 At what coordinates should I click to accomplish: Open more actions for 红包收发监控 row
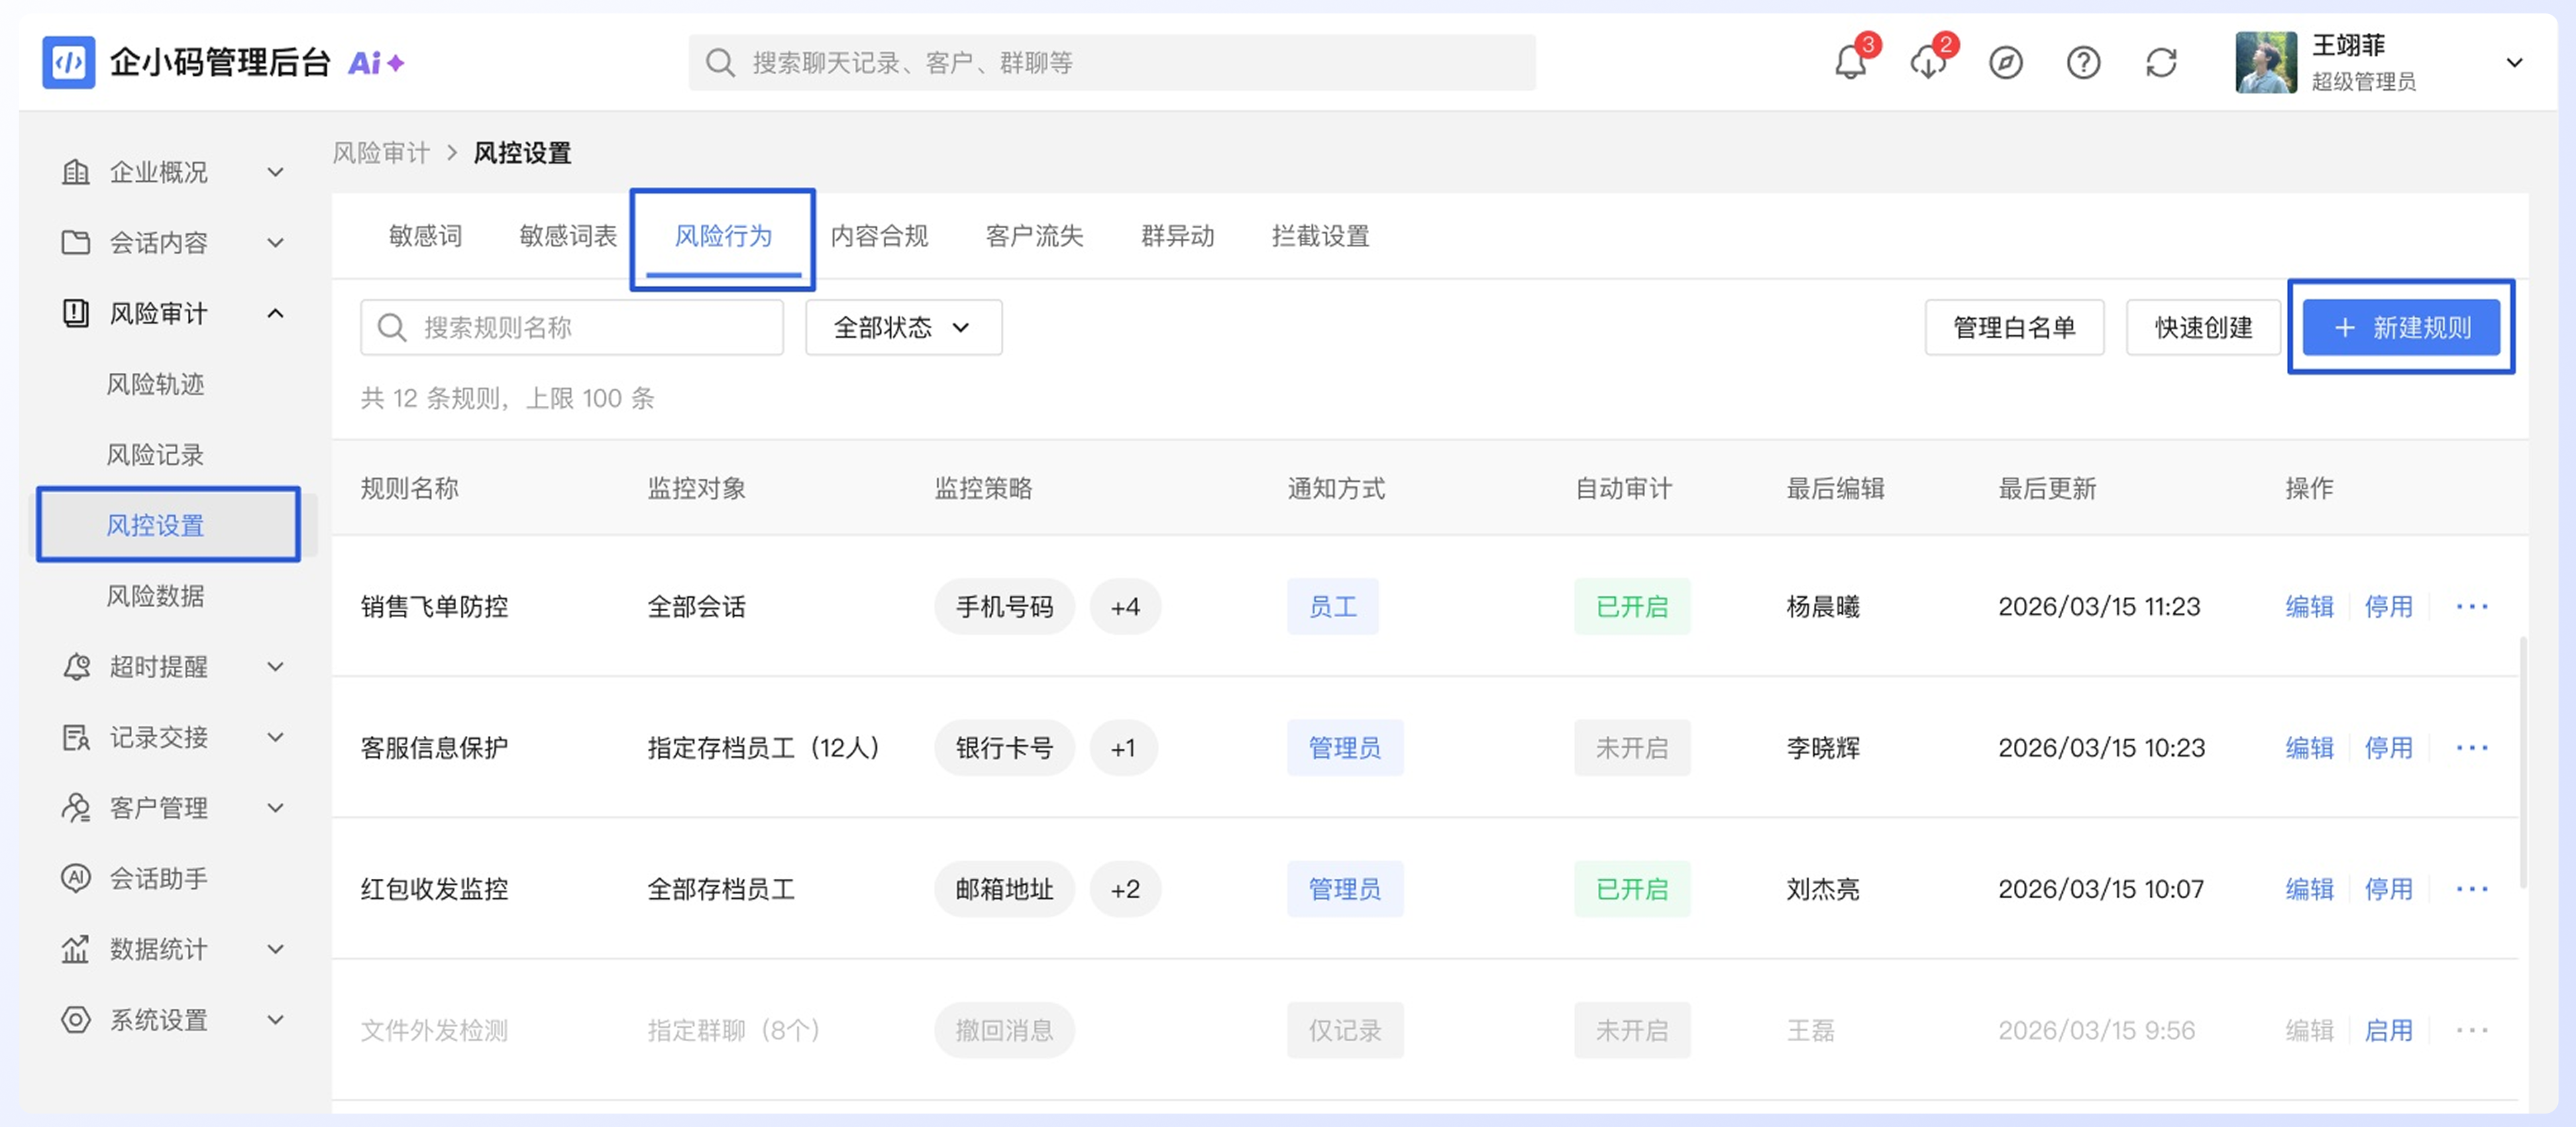(x=2472, y=888)
